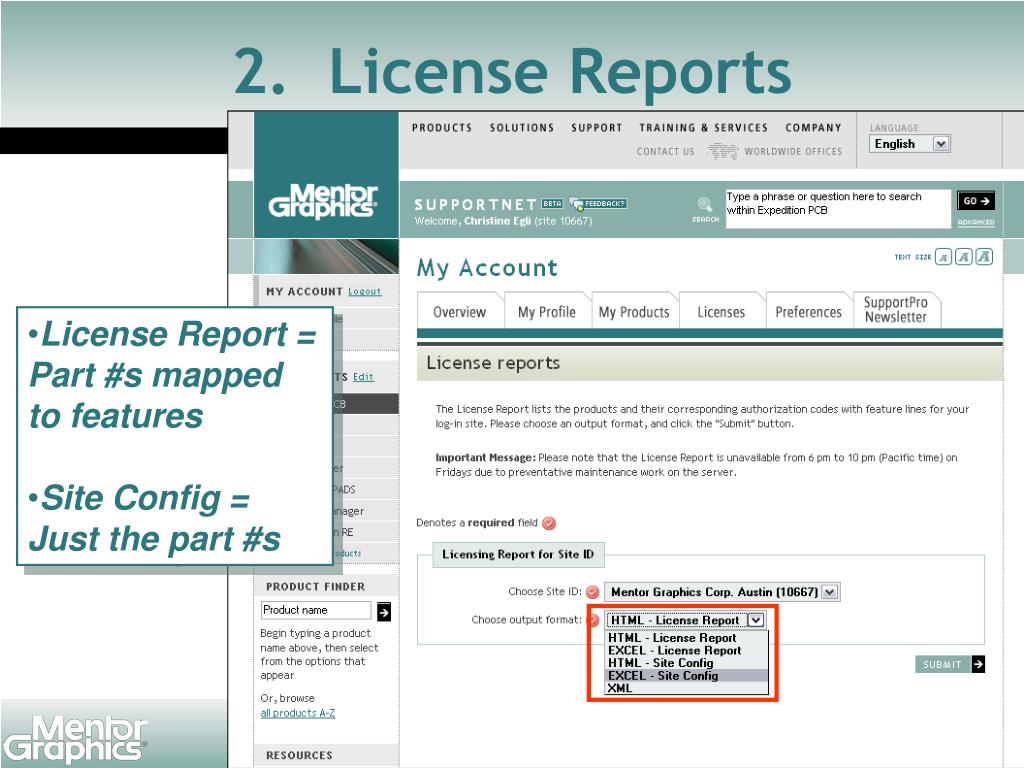Click the smallest text size icon
The height and width of the screenshot is (768, 1024).
pos(942,257)
